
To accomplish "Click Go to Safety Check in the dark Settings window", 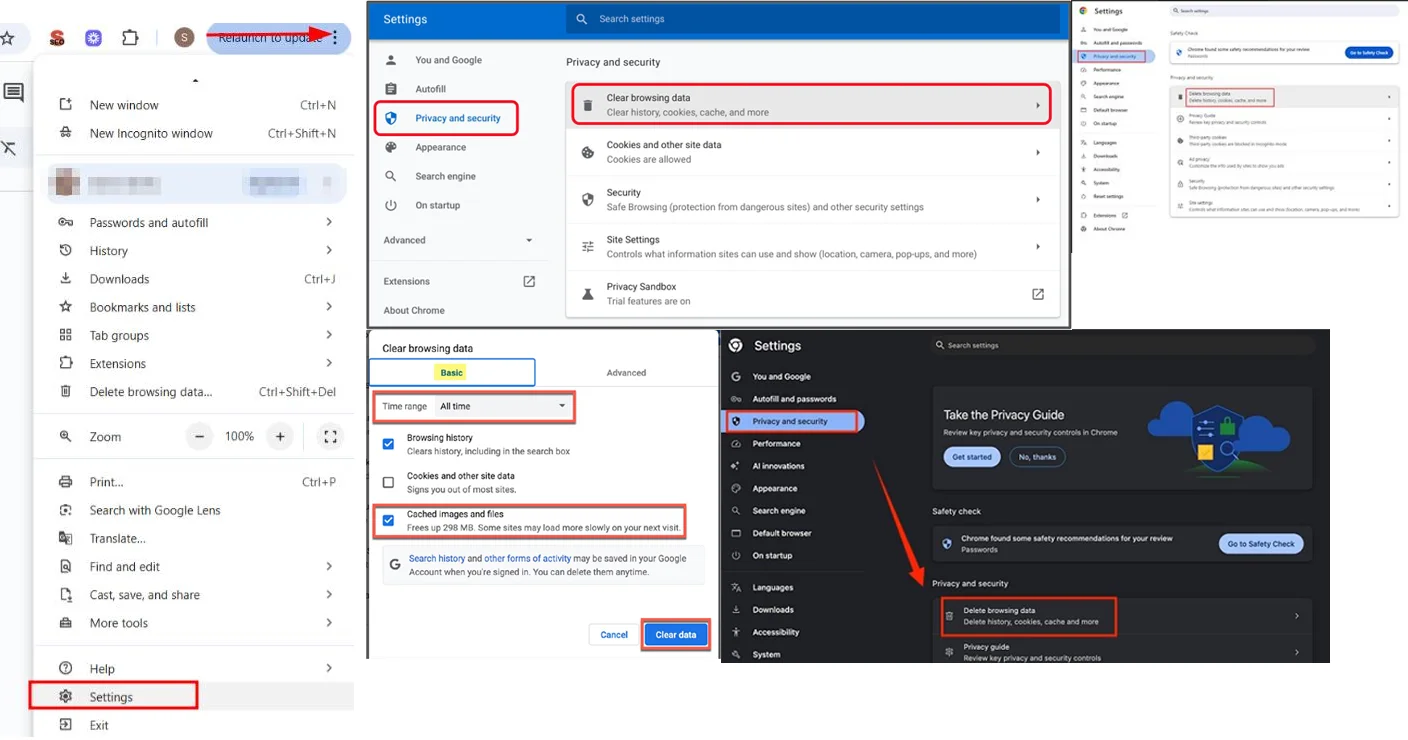I will (1261, 544).
